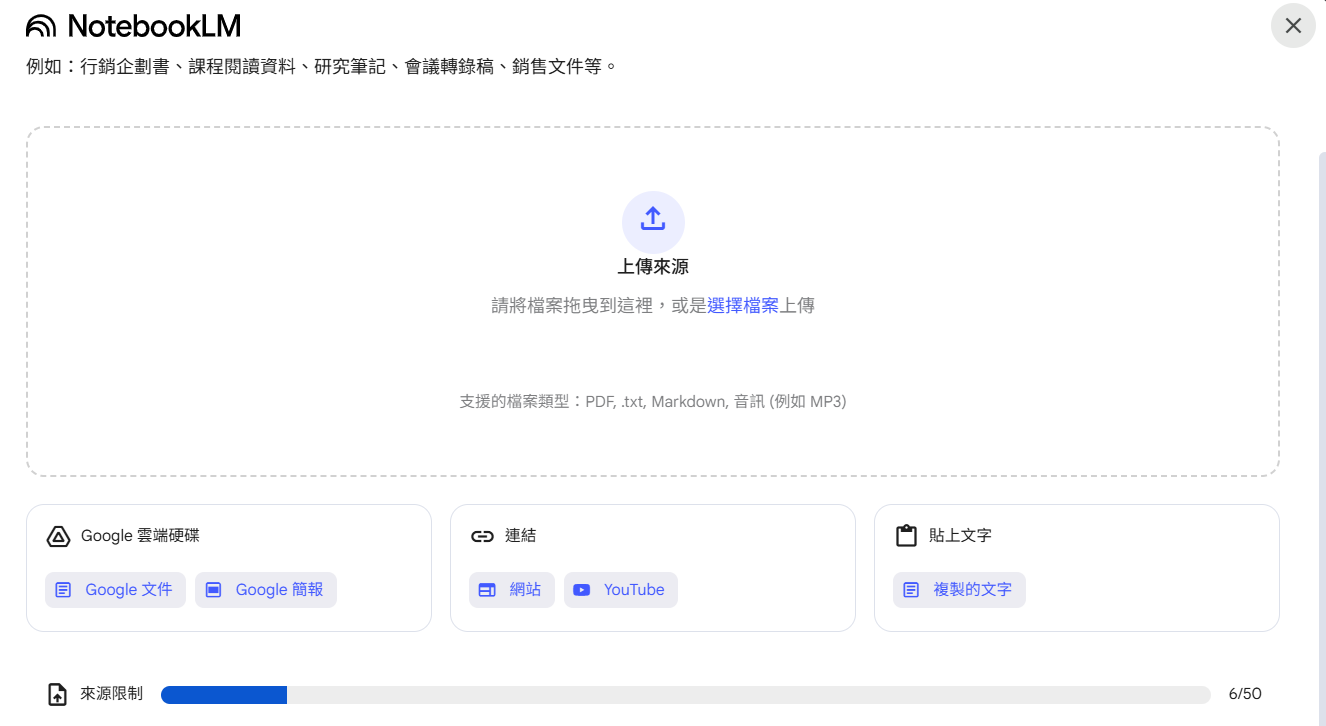Click the NotebookLM logo icon
Image resolution: width=1326 pixels, height=726 pixels.
click(41, 26)
